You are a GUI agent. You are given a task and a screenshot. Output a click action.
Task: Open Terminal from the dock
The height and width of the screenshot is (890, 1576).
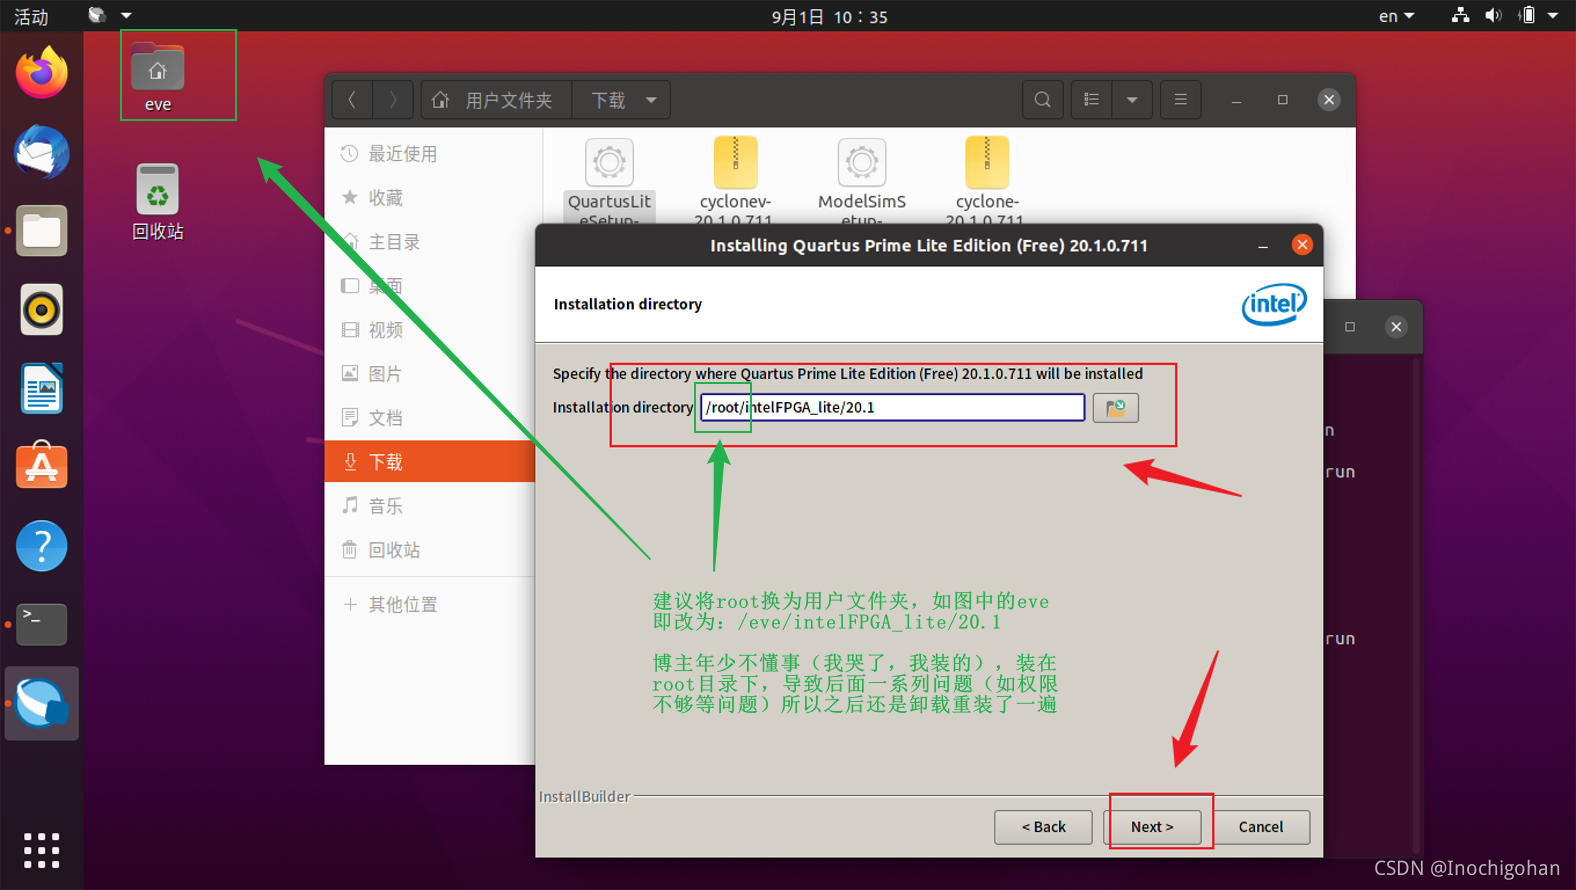[41, 625]
